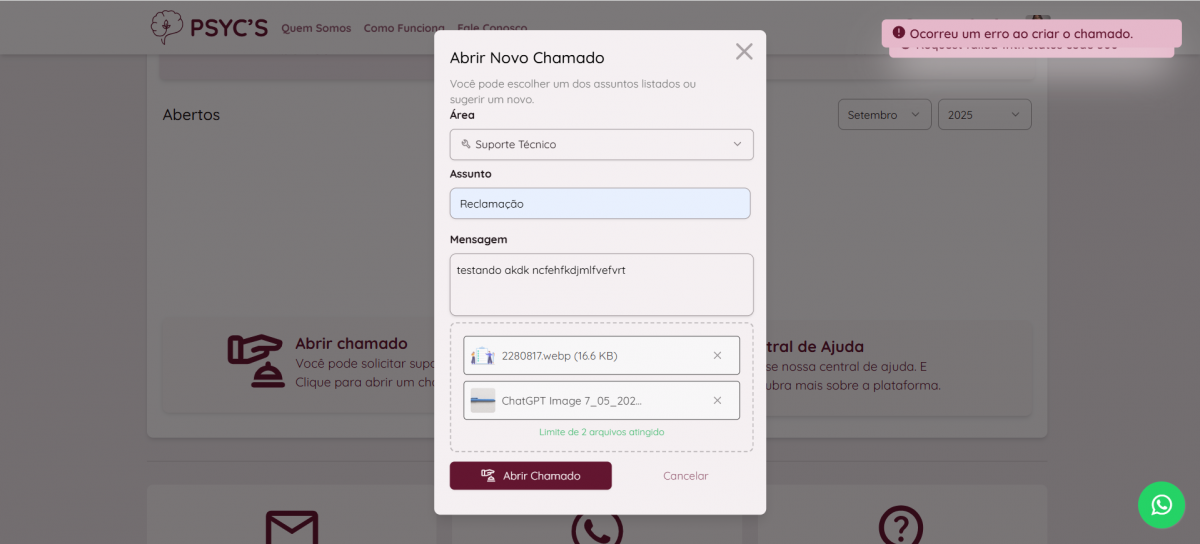Click the green WhatsApp chat icon
1200x544 pixels.
(1161, 505)
